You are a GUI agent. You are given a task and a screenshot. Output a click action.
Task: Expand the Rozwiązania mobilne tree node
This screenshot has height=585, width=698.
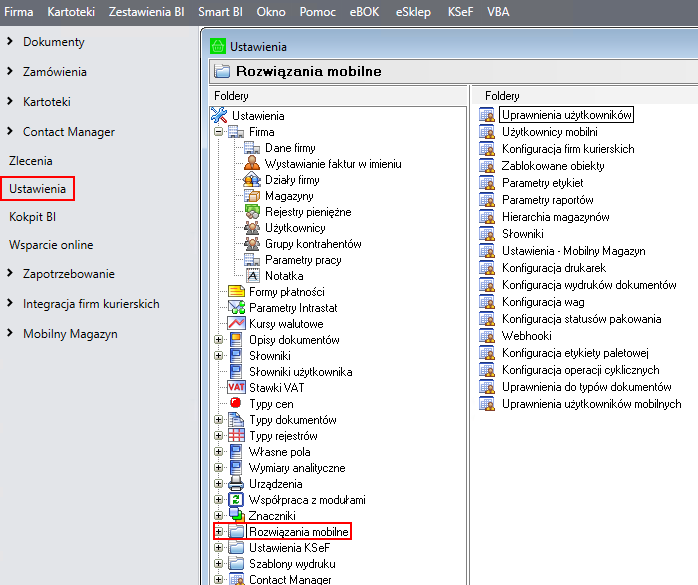(219, 532)
